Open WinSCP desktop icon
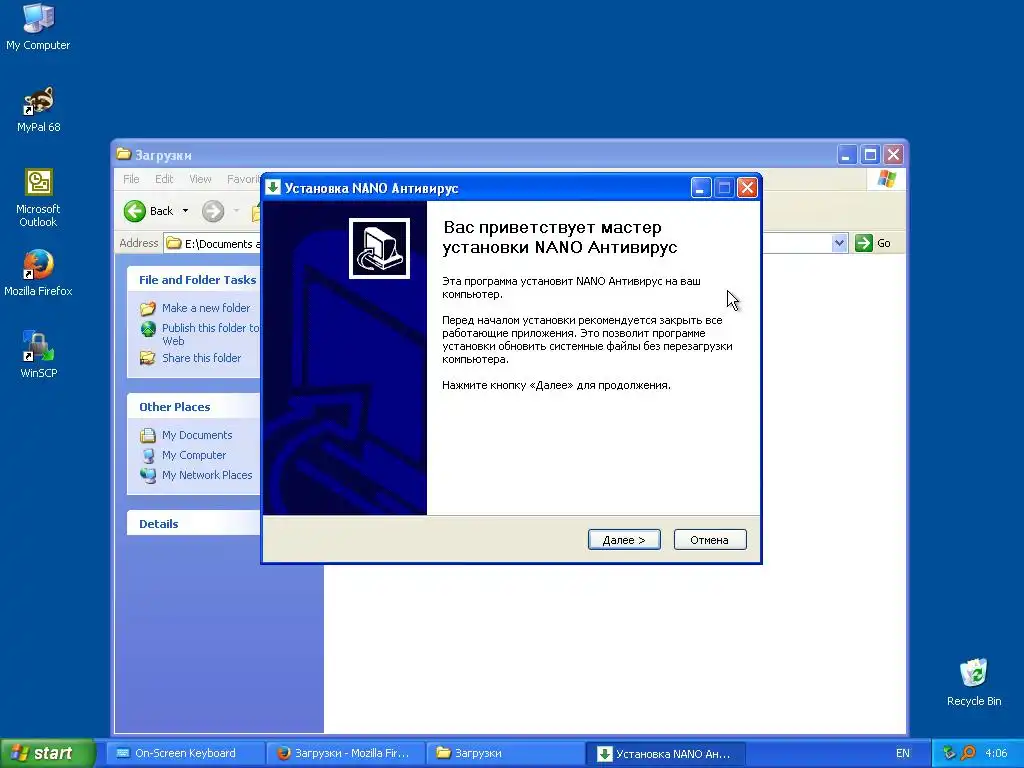This screenshot has width=1024, height=768. tap(39, 355)
